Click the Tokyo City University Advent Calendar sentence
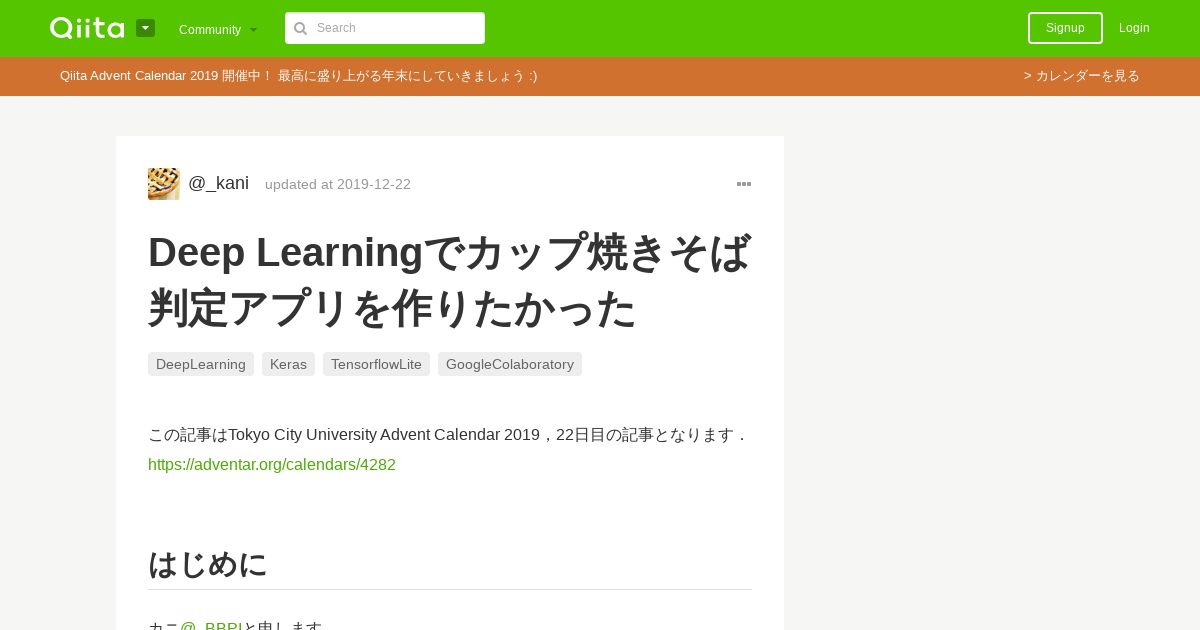 pos(449,435)
